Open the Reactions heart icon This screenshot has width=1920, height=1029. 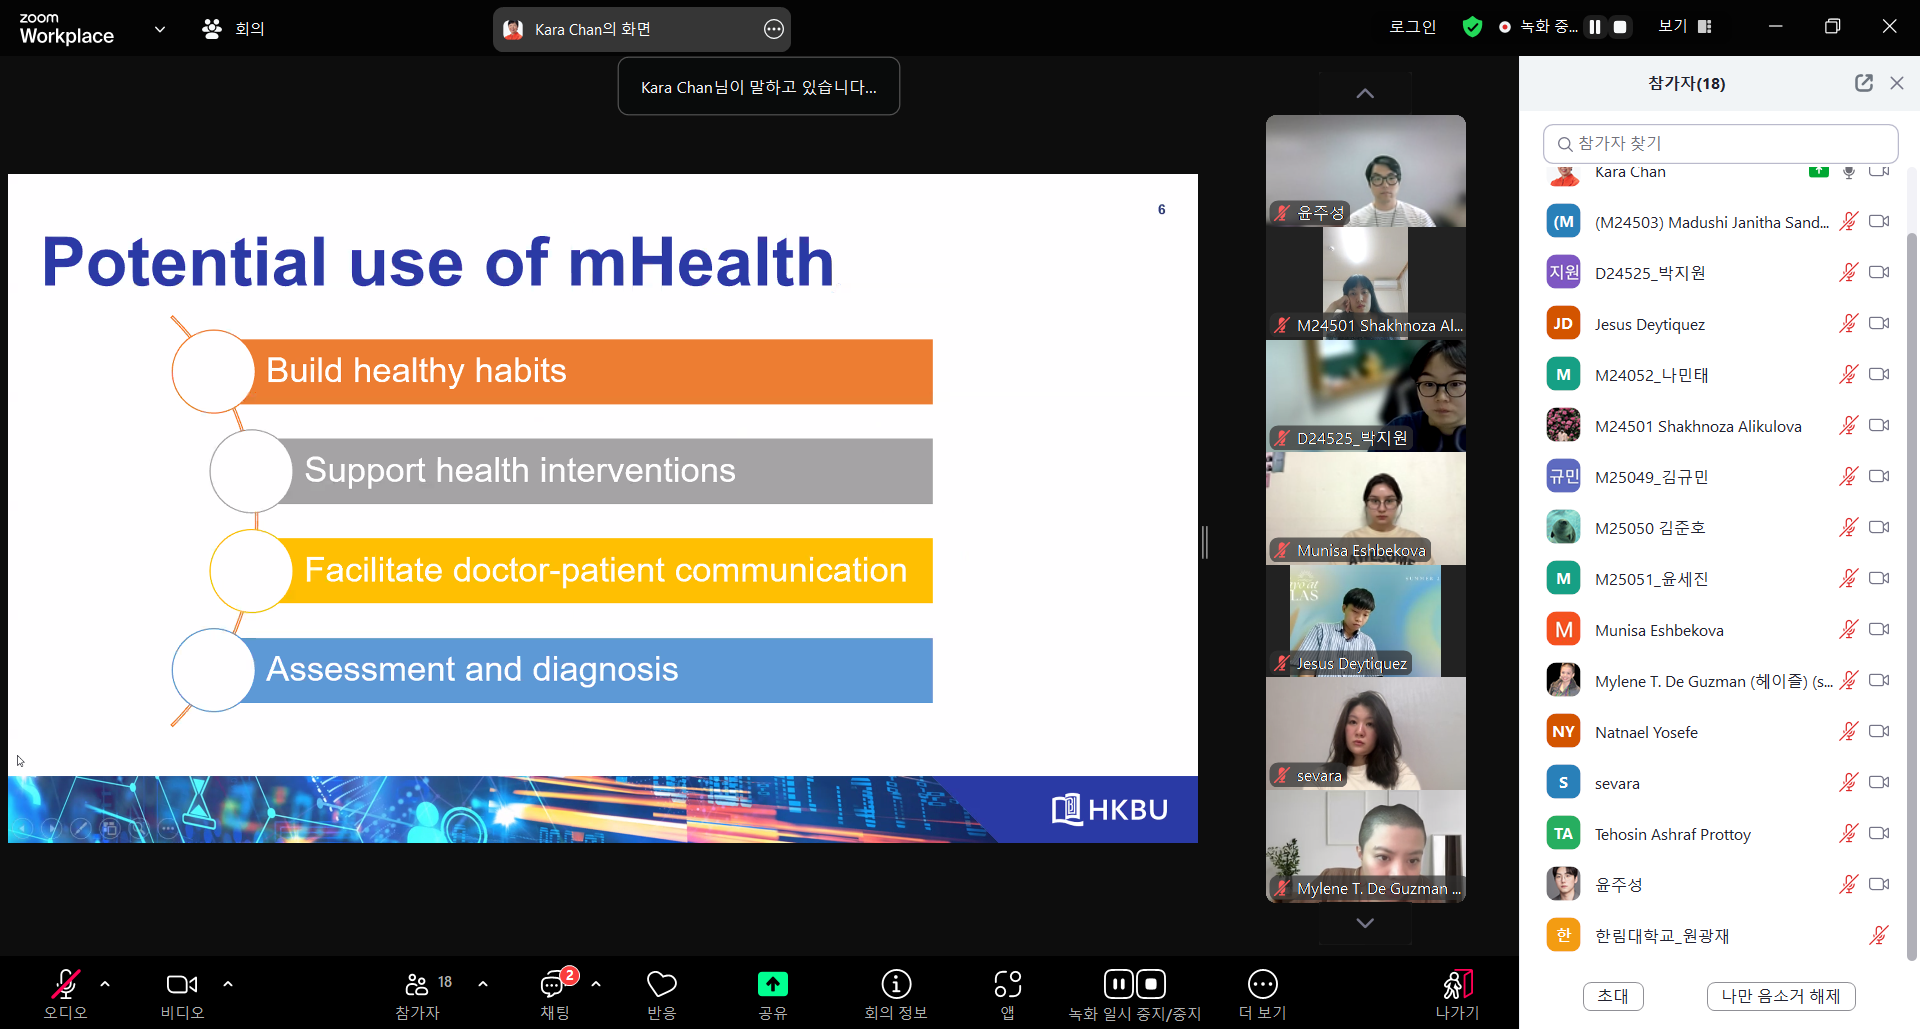point(661,985)
